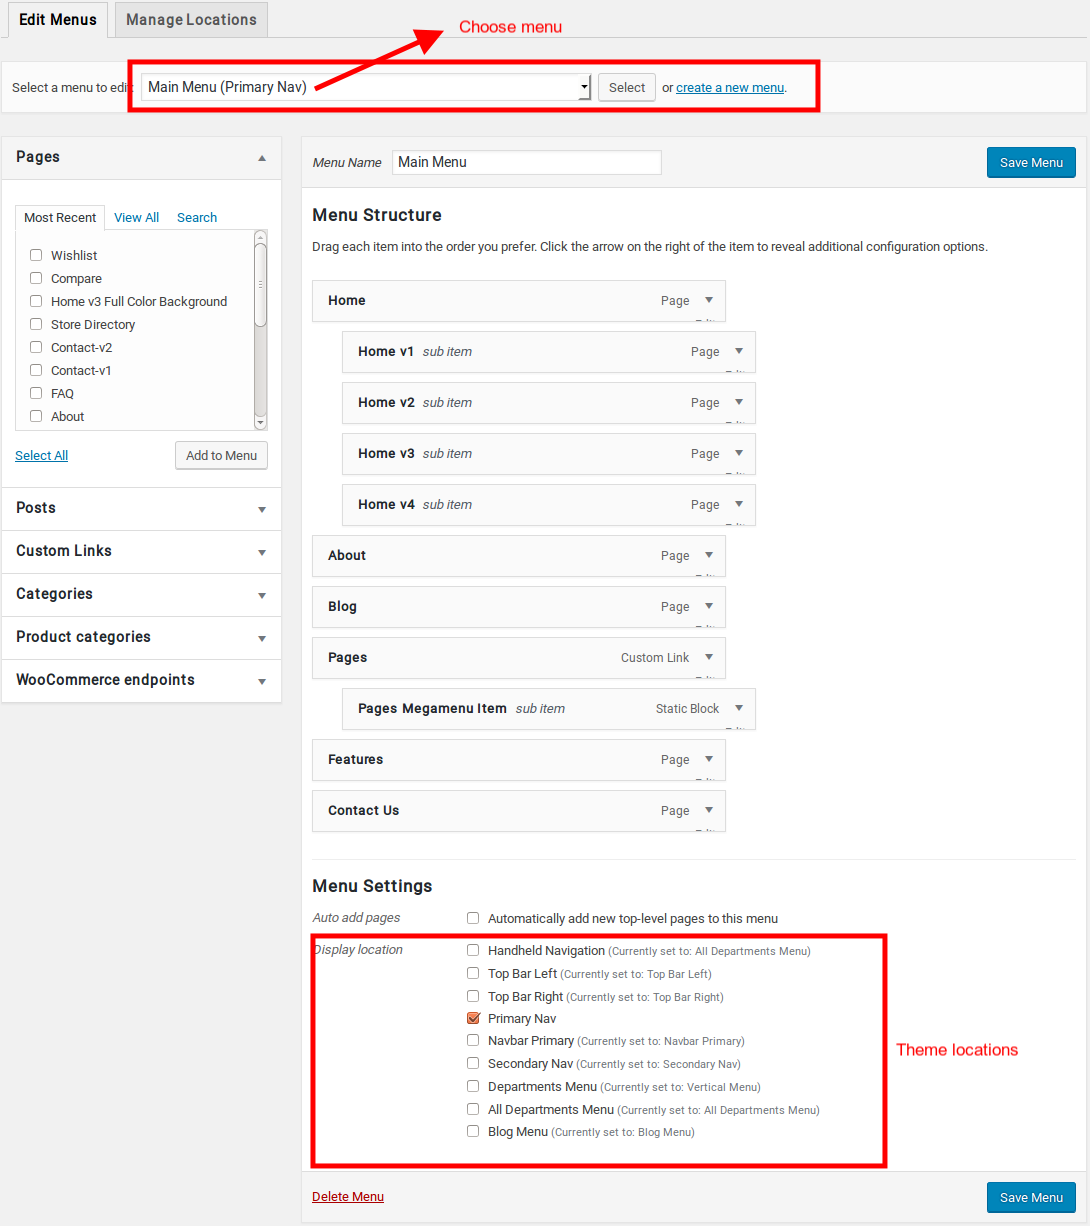Click the top Save Menu button

(1031, 163)
